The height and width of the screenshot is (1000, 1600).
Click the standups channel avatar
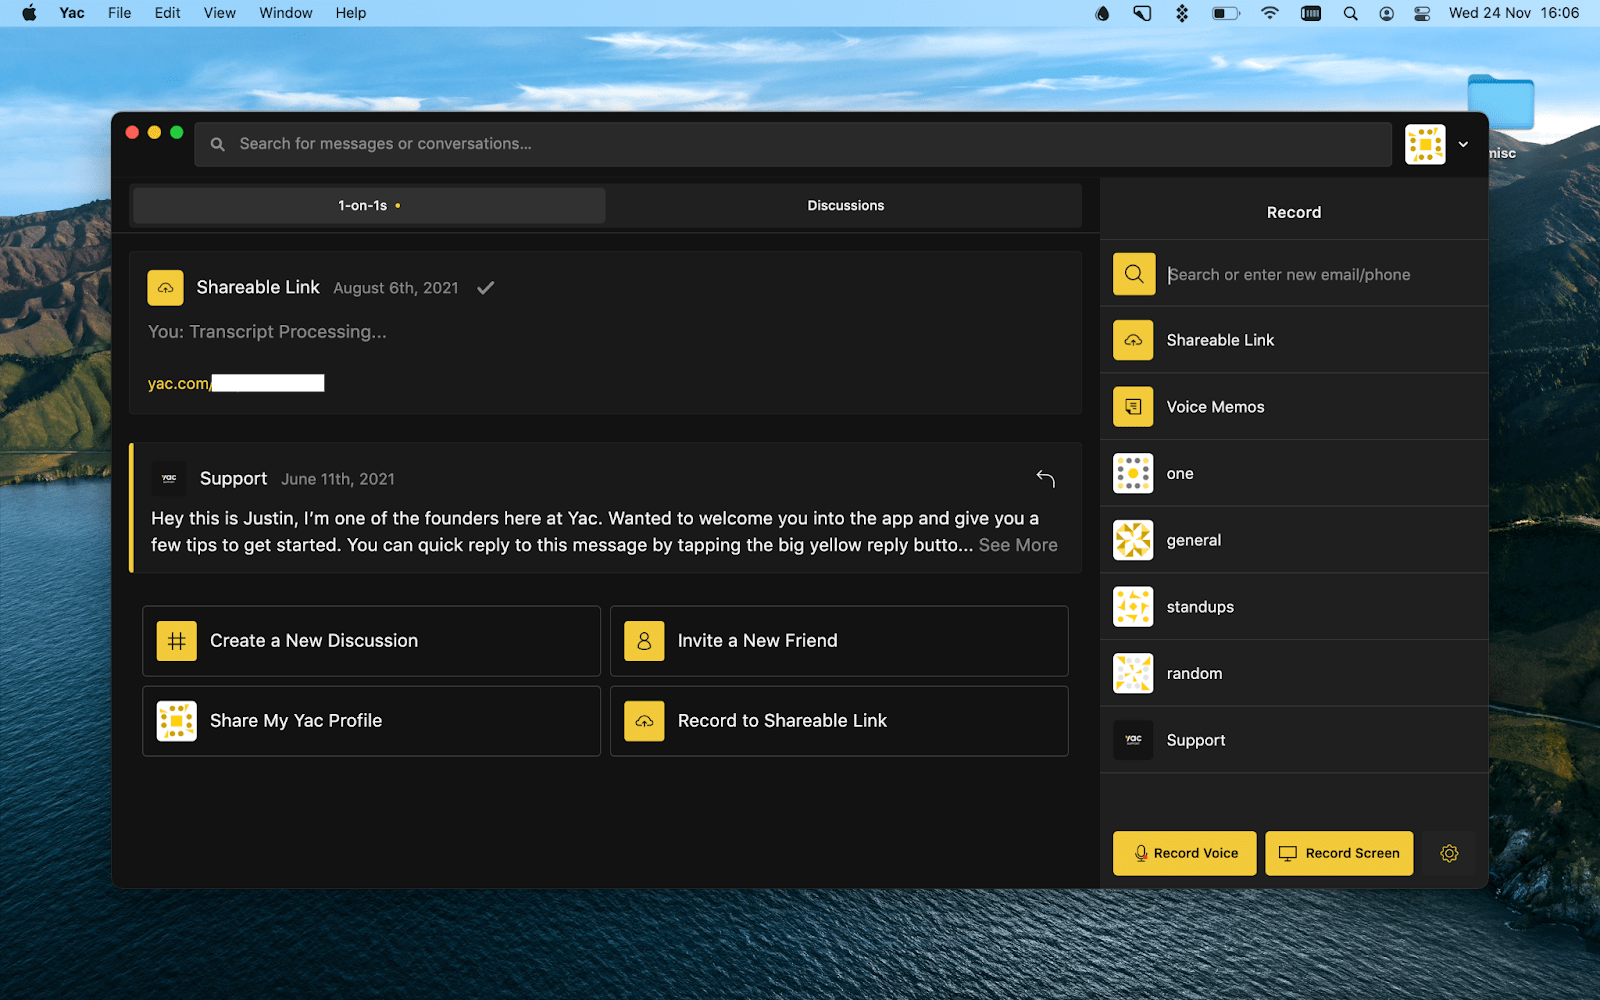click(x=1133, y=607)
